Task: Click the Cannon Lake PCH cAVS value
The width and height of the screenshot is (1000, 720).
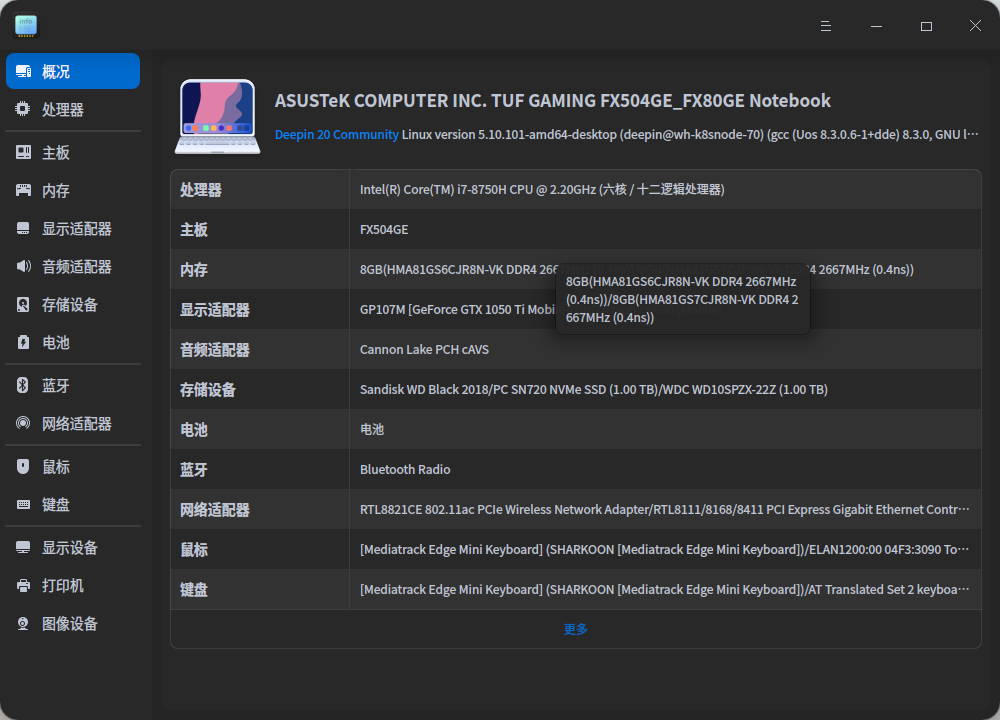Action: coord(424,349)
